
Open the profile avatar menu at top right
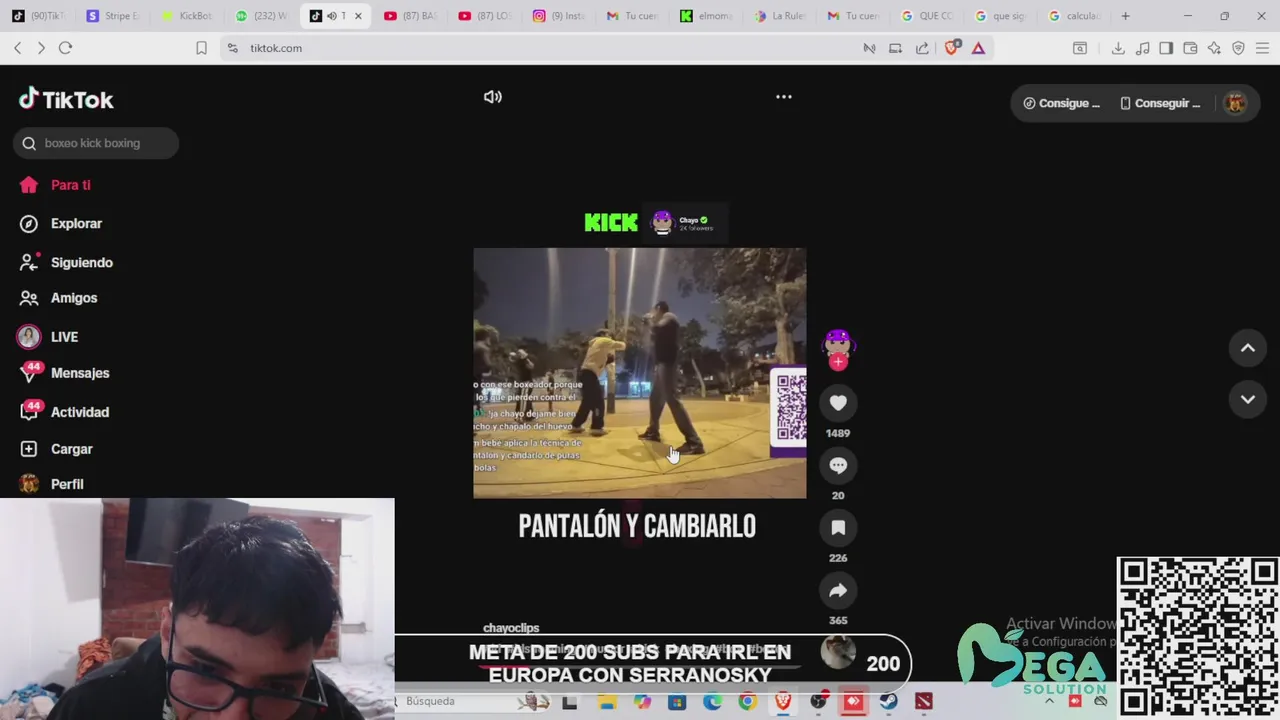click(1236, 103)
